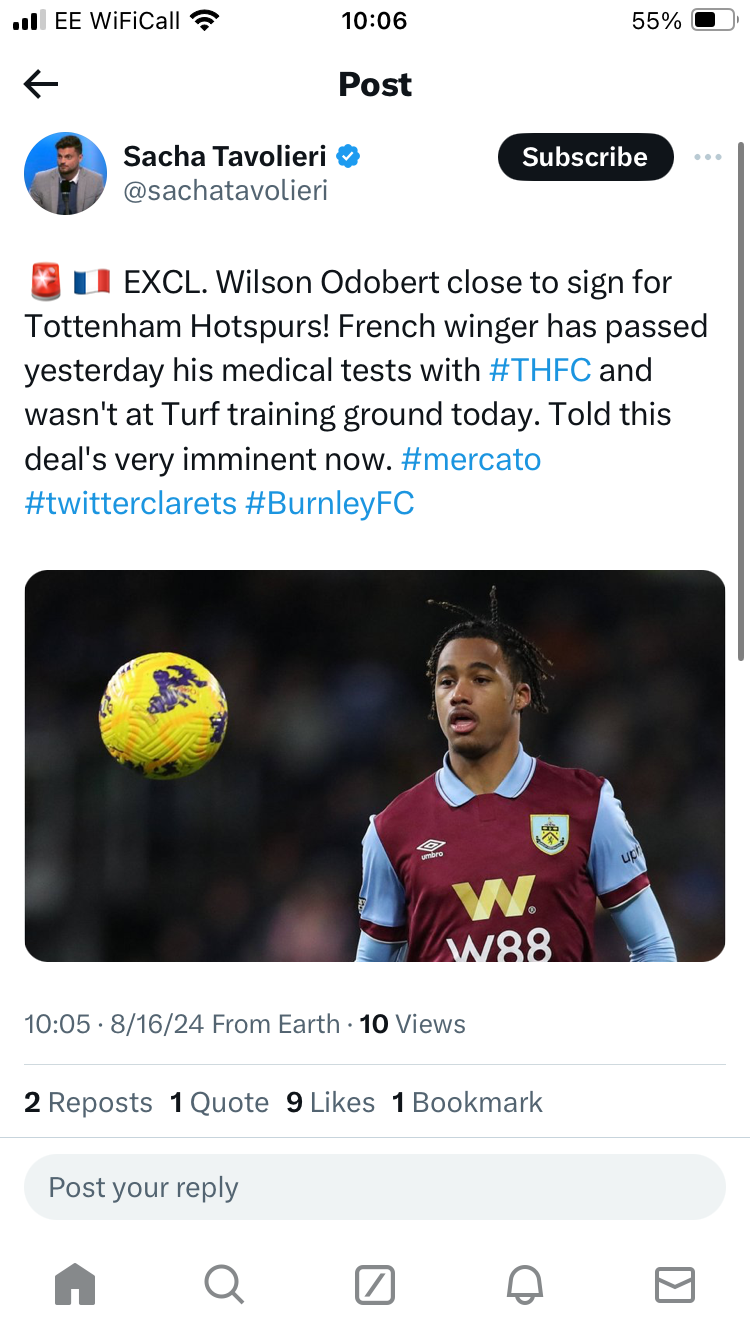The height and width of the screenshot is (1334, 750).
Task: Open the Grok slash icon tab
Action: click(375, 1284)
